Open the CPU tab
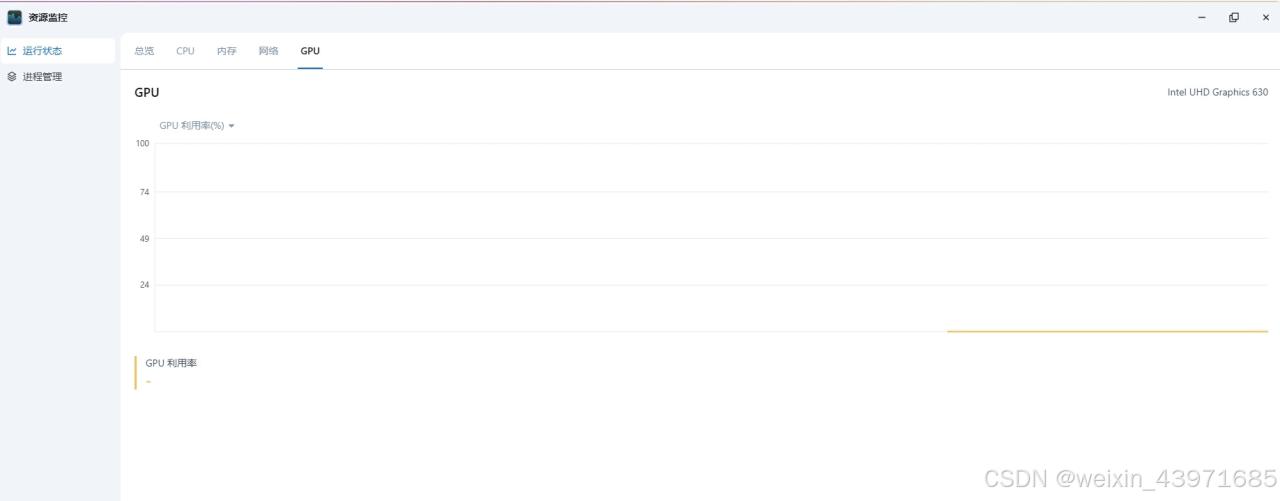 coord(185,51)
